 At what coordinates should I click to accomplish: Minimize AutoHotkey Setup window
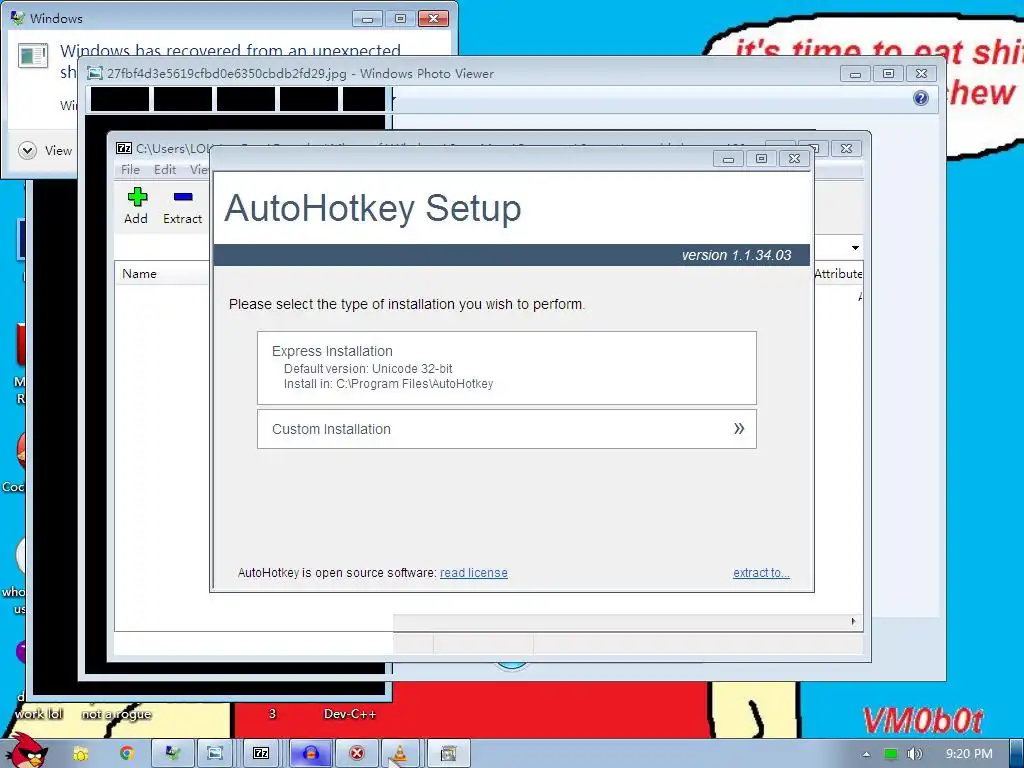pos(728,159)
